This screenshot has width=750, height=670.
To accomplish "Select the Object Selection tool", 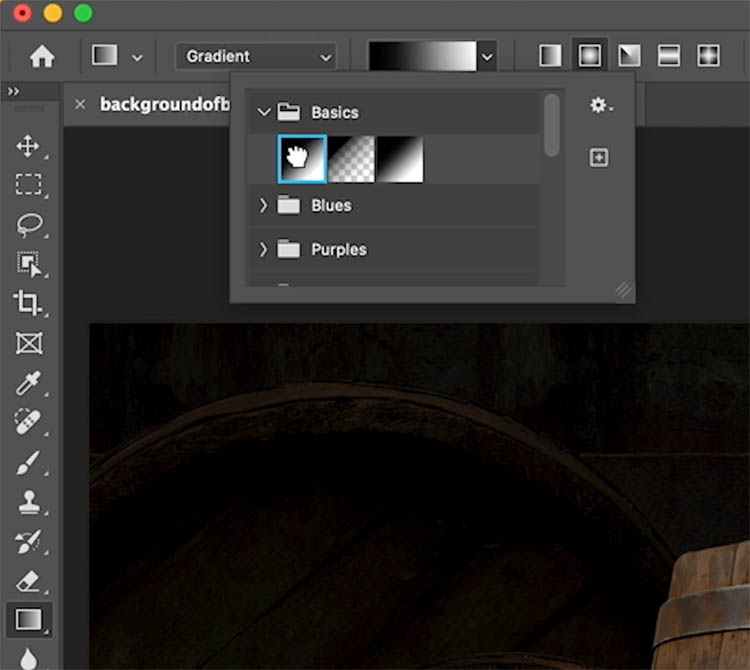I will click(29, 264).
